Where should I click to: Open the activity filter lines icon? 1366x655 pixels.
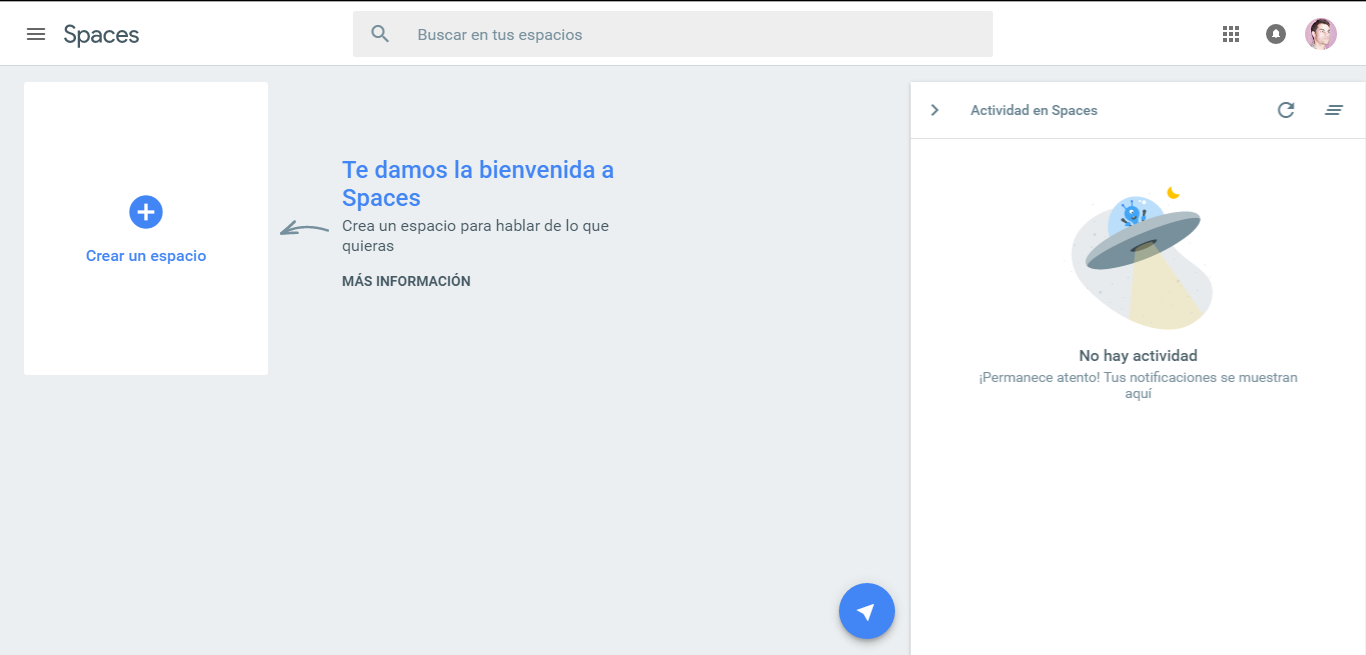[1334, 110]
